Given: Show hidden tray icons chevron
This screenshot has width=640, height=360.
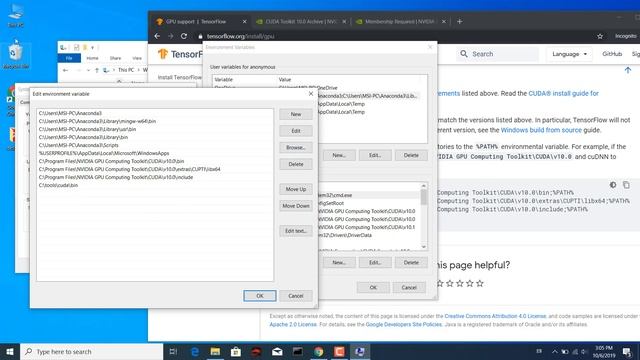Looking at the screenshot, I should pyautogui.click(x=555, y=351).
